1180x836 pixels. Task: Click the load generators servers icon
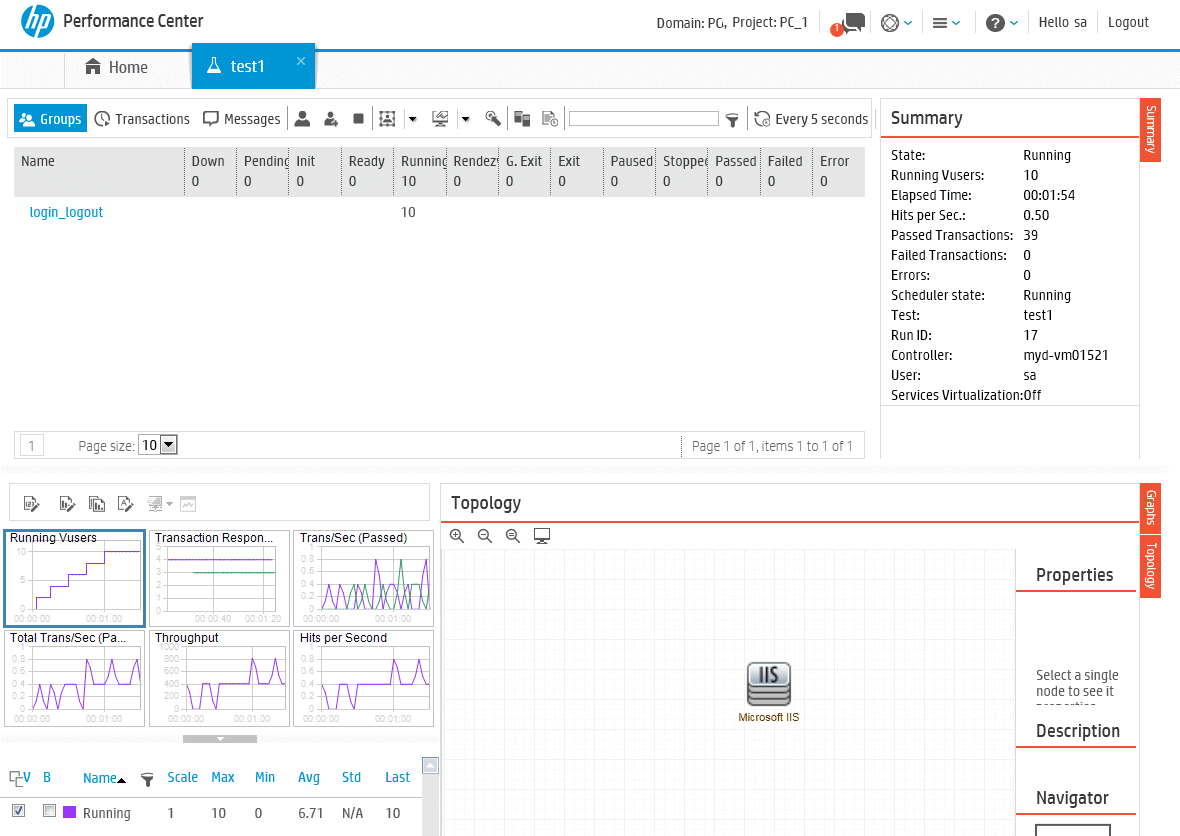[522, 119]
